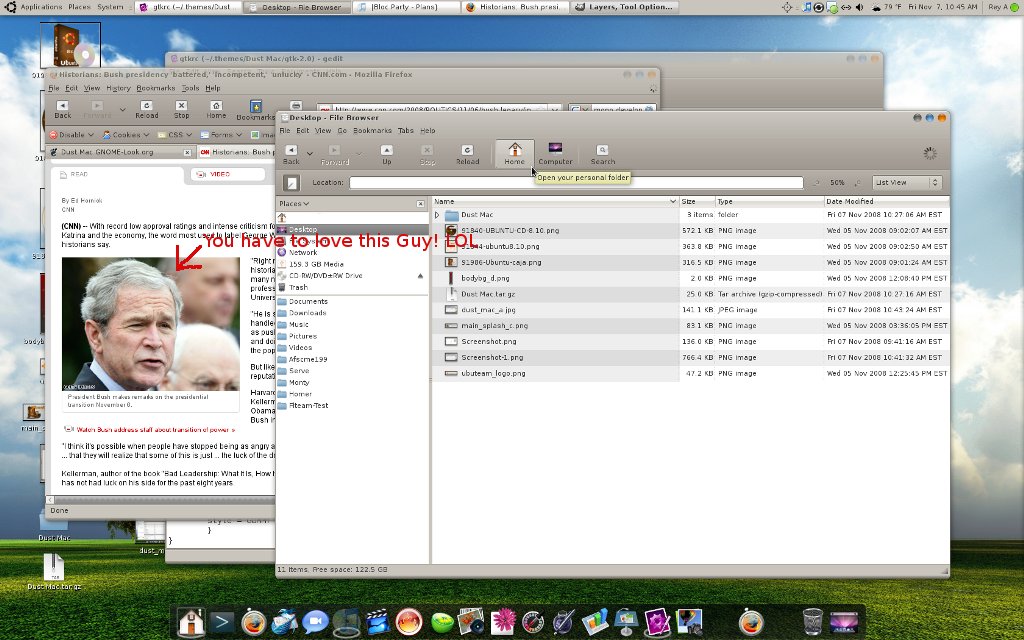Select Rteam-Test bookmark in sidebar
This screenshot has height=640, width=1024.
[x=352, y=406]
